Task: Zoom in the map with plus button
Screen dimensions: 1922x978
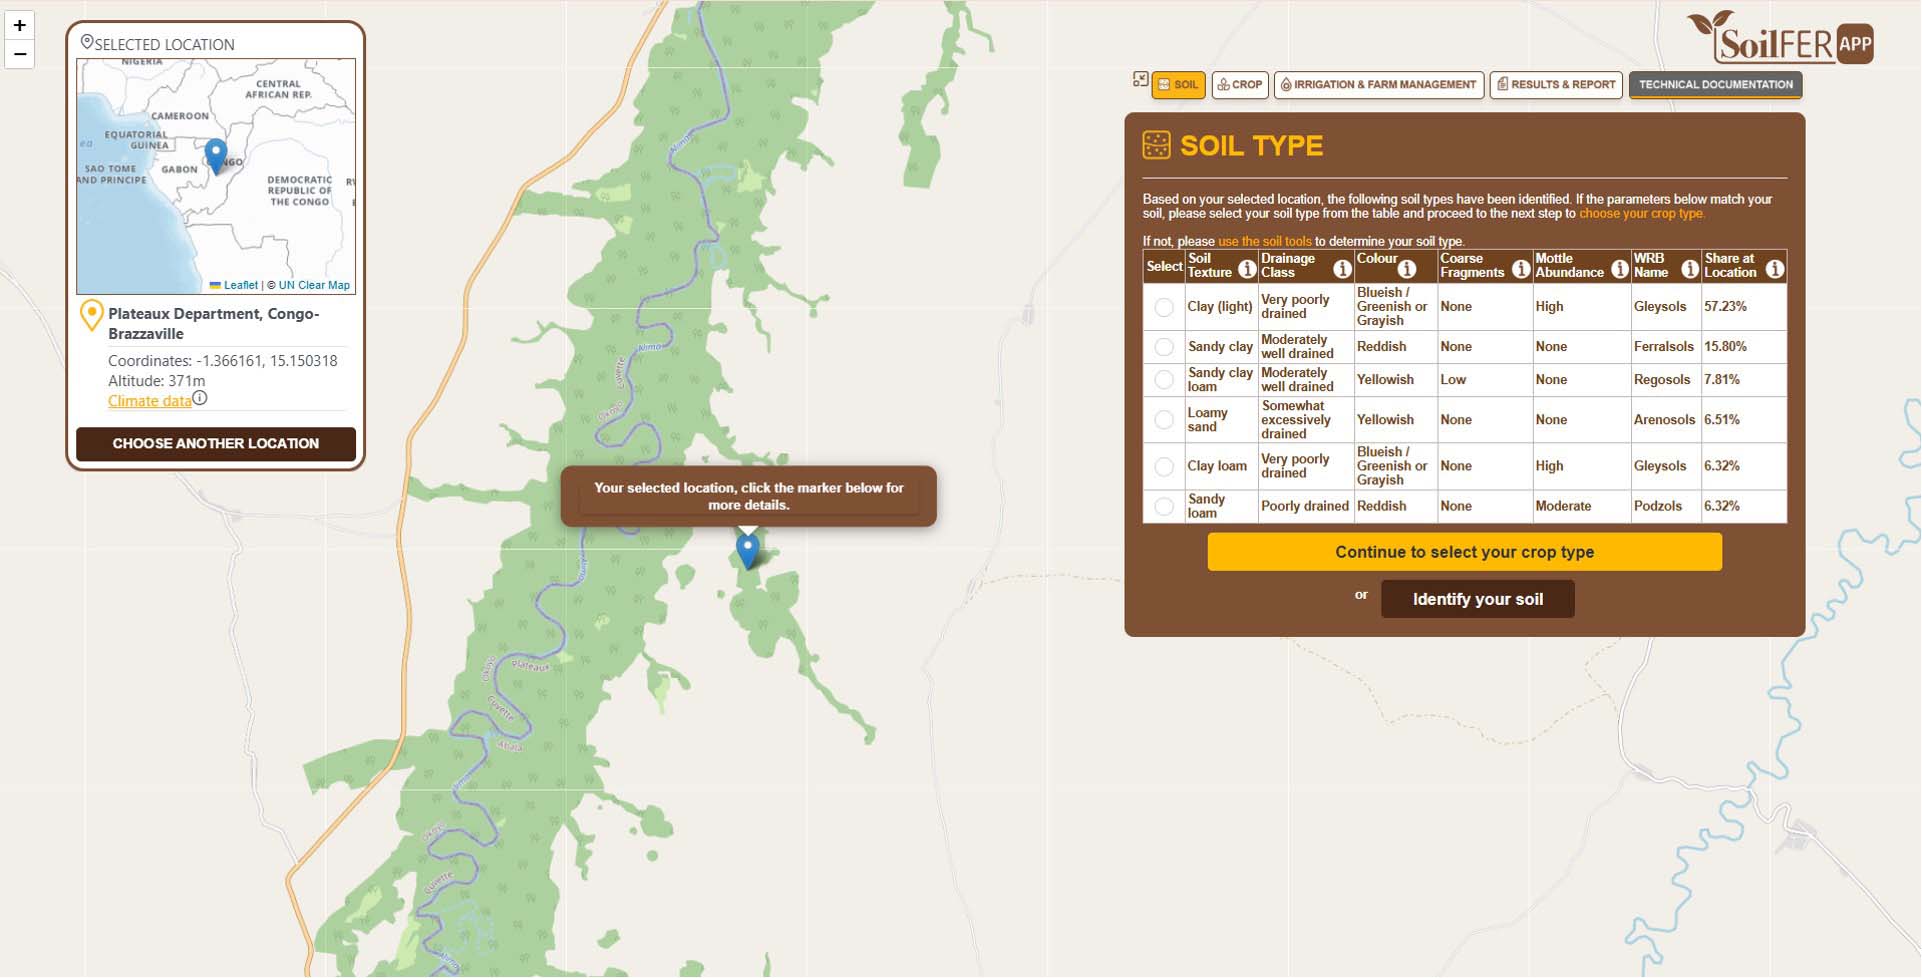Action: click(20, 25)
